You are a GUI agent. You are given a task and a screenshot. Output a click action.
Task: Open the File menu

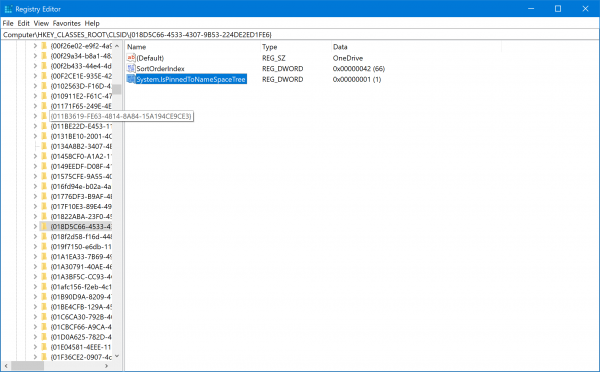(8, 23)
